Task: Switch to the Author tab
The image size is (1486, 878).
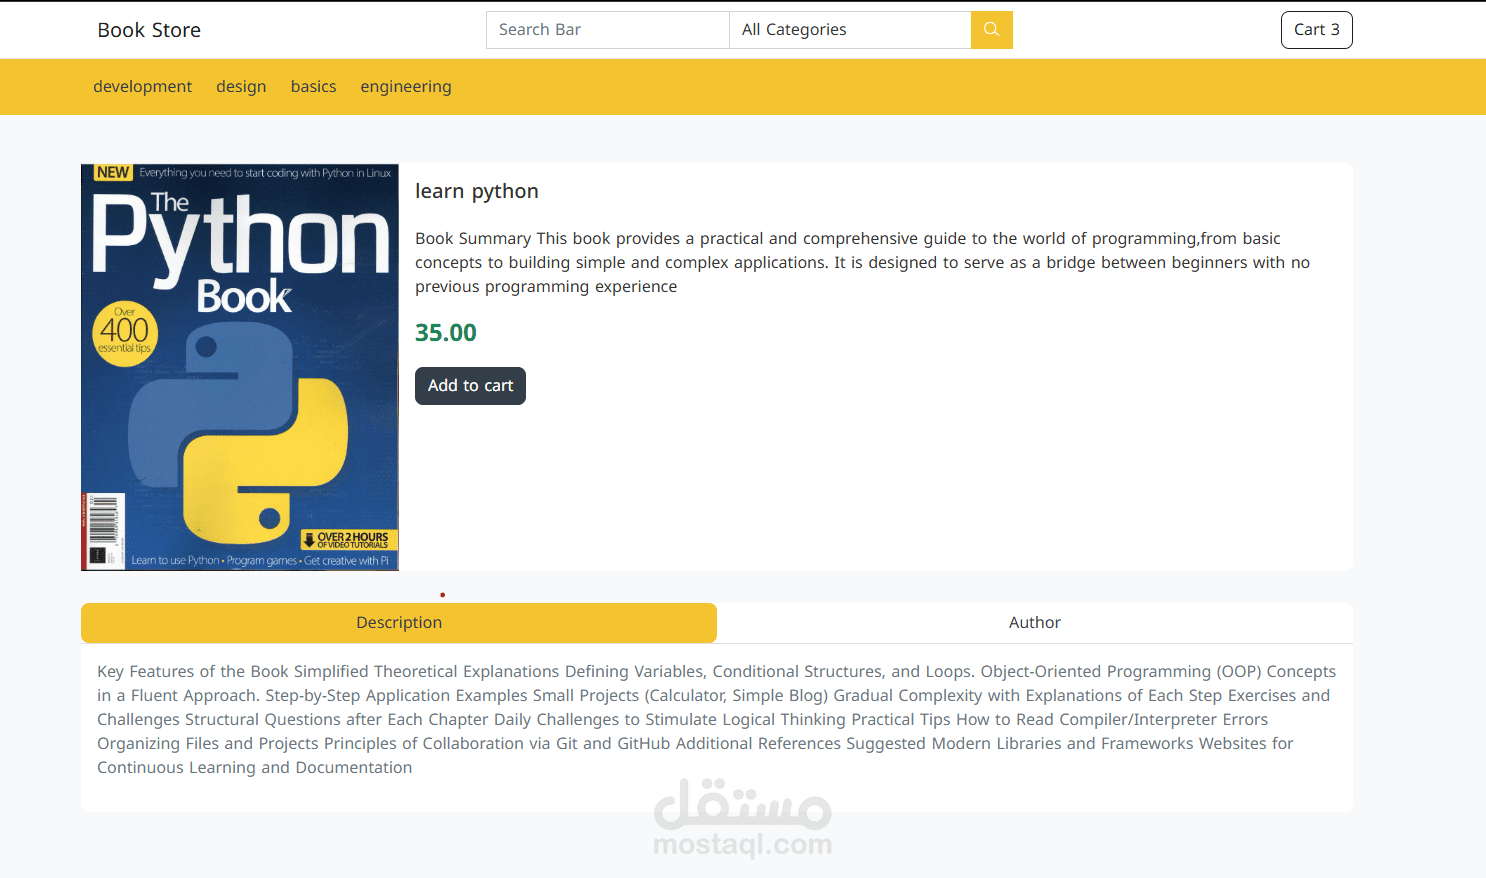Action: click(1035, 623)
